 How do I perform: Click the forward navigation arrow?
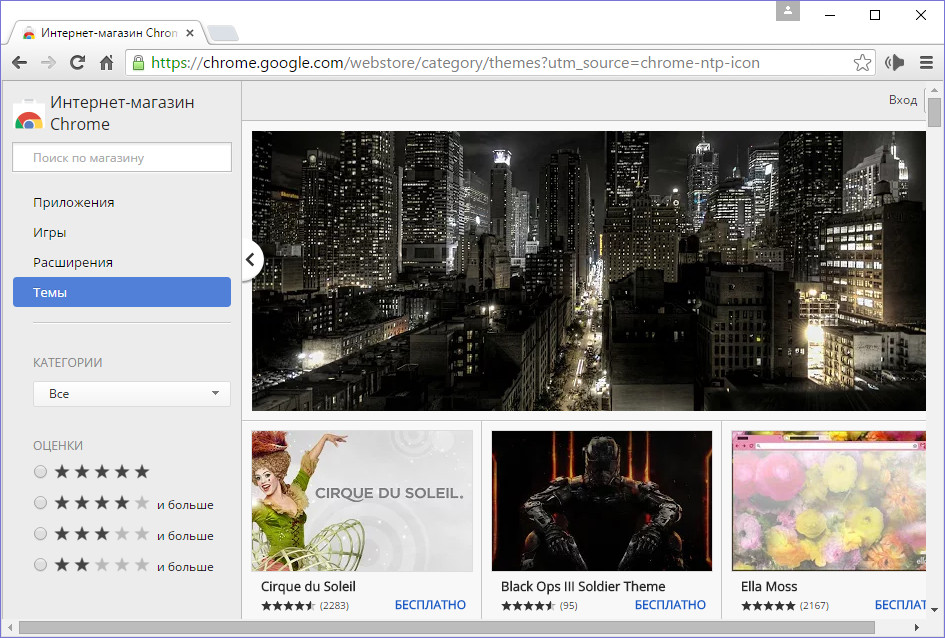(x=48, y=63)
